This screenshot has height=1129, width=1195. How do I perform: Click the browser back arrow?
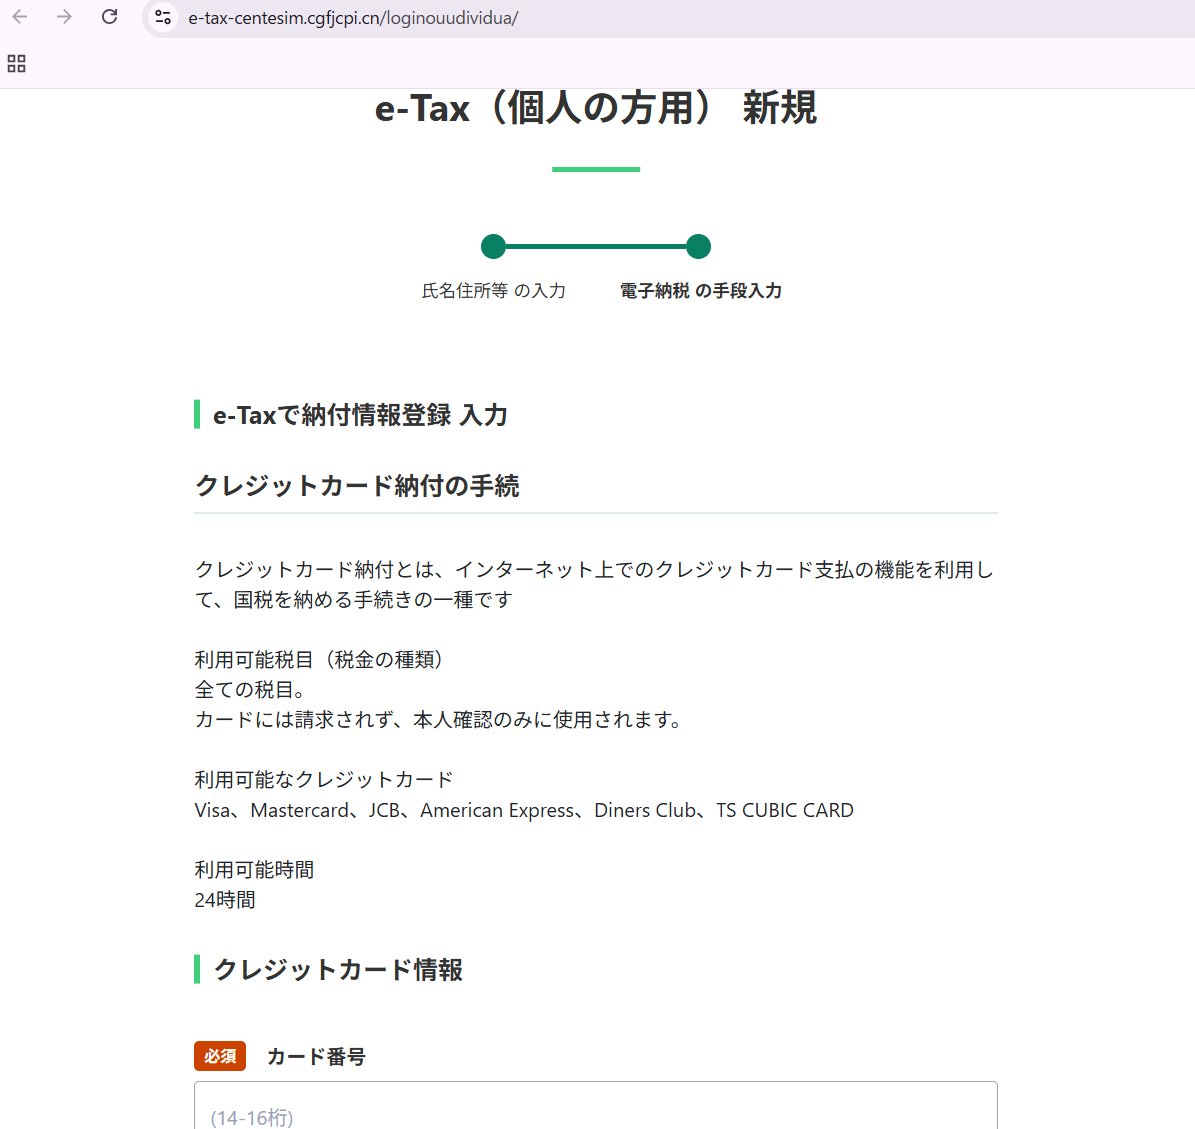click(x=20, y=17)
